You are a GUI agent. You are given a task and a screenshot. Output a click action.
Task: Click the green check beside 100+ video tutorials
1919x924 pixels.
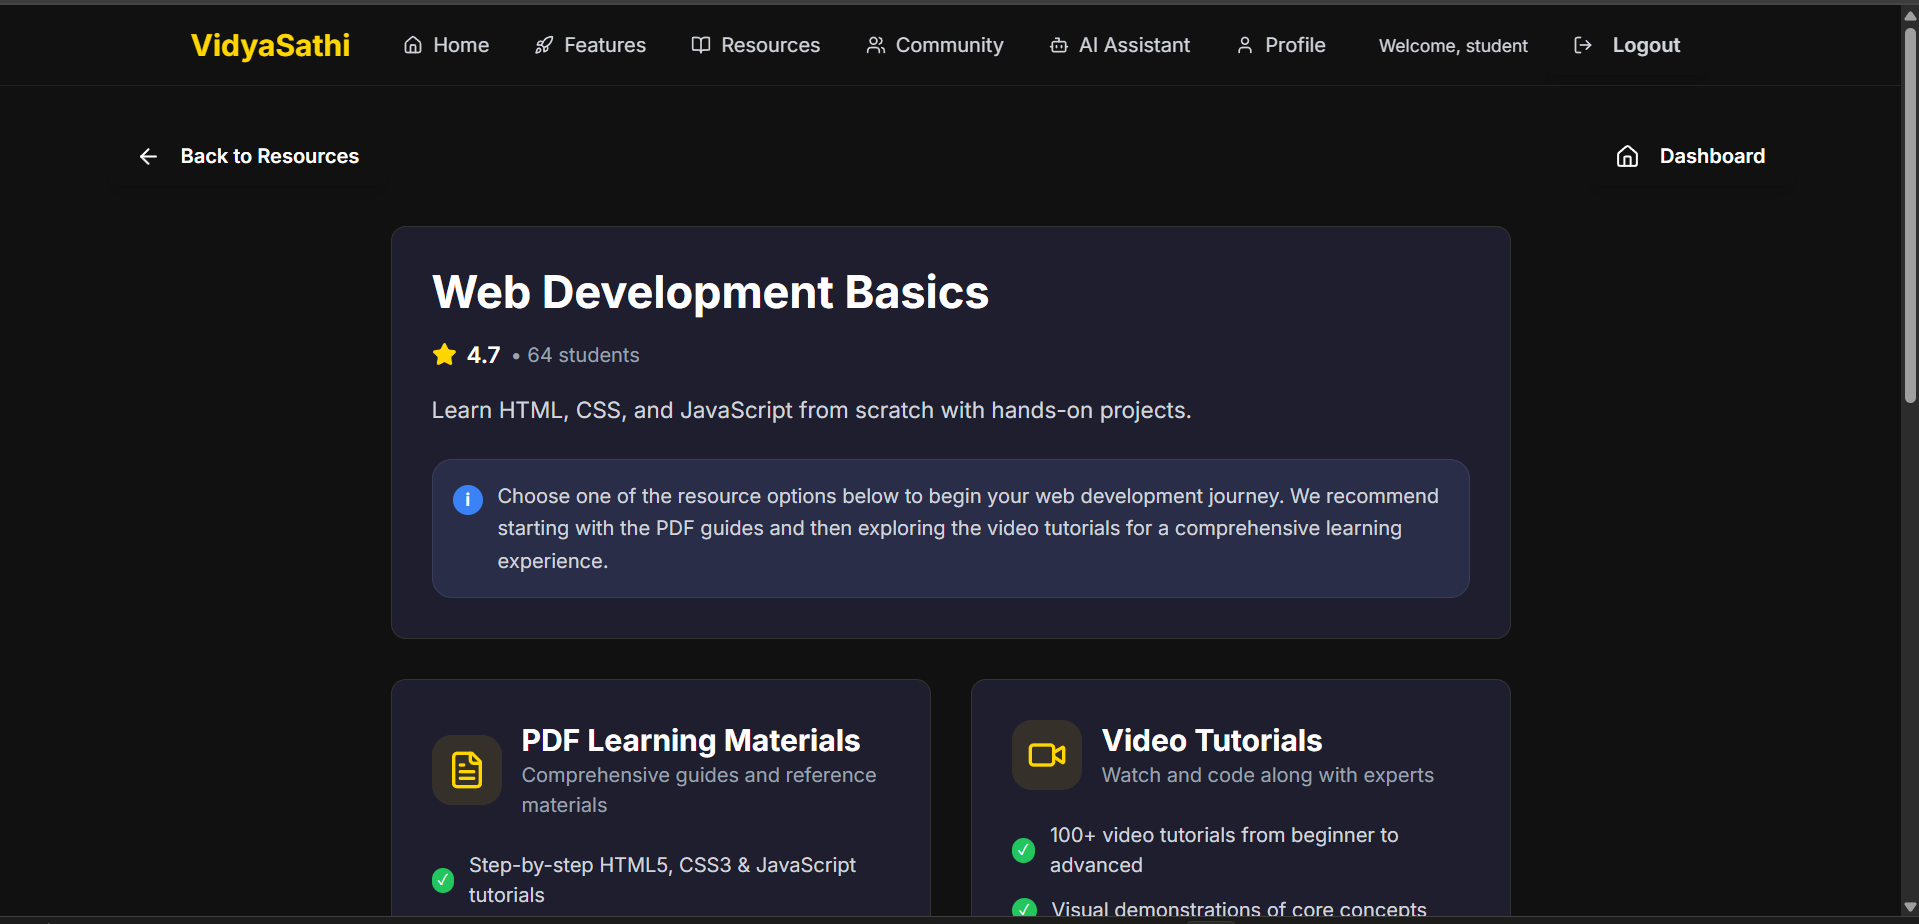pyautogui.click(x=1023, y=850)
